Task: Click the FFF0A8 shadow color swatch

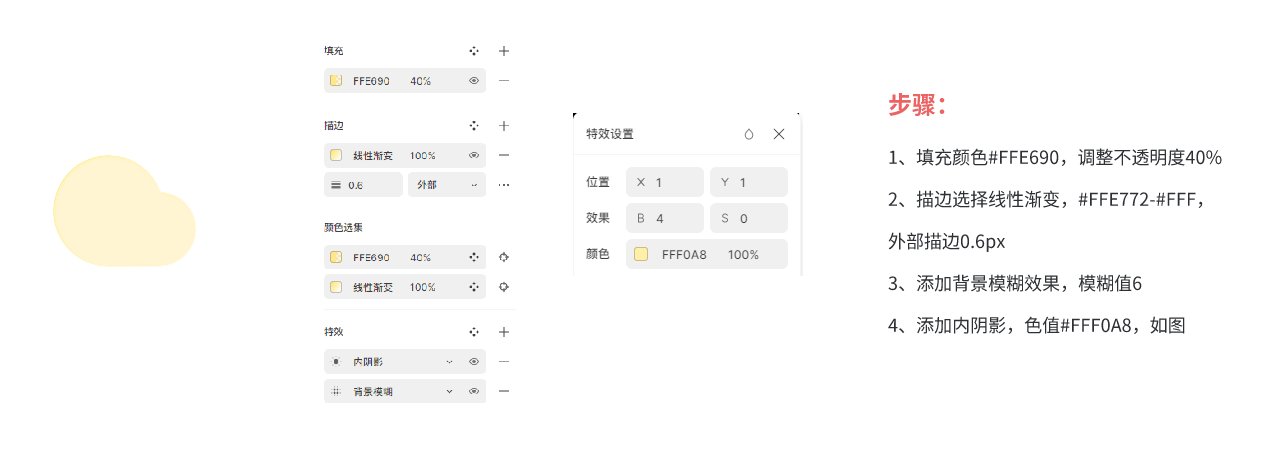Action: (641, 254)
